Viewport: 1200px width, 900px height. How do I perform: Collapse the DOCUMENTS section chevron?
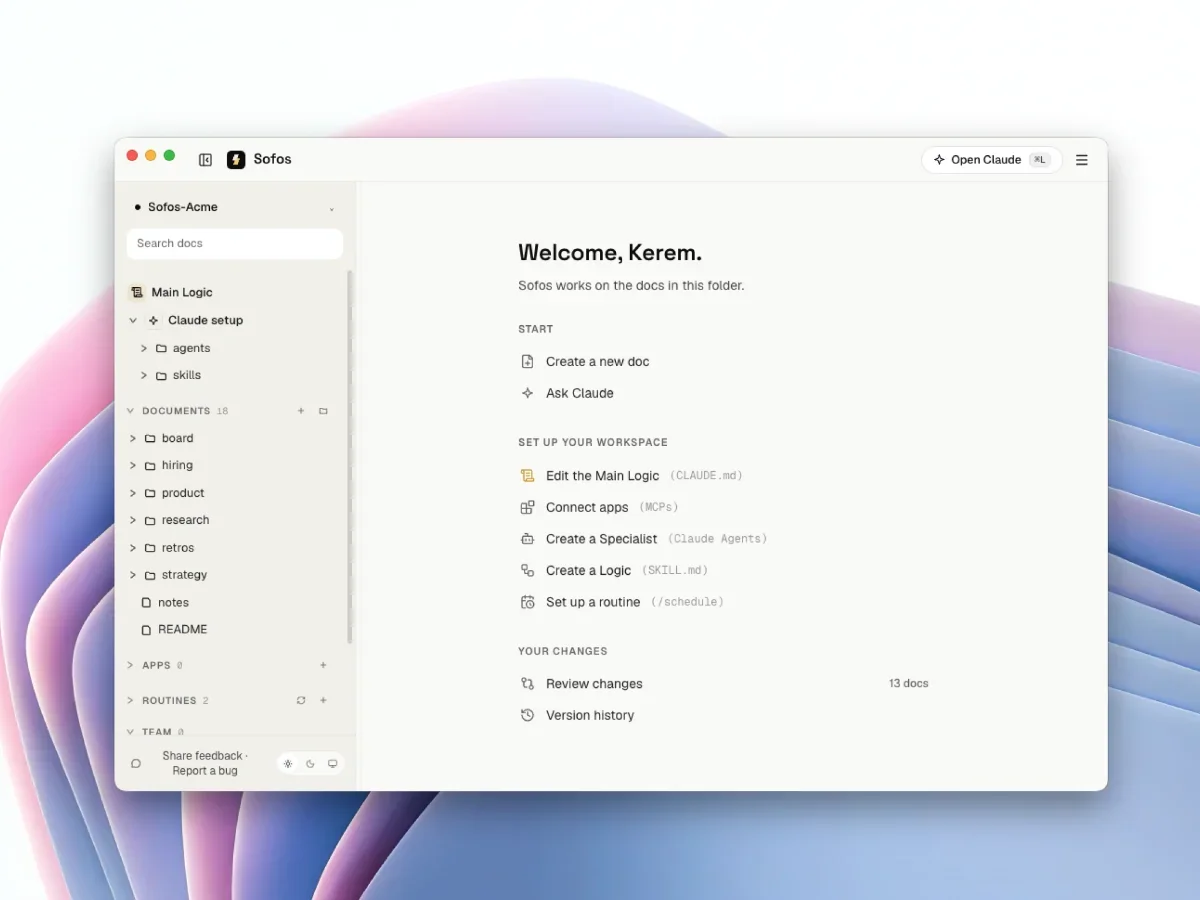pyautogui.click(x=130, y=411)
